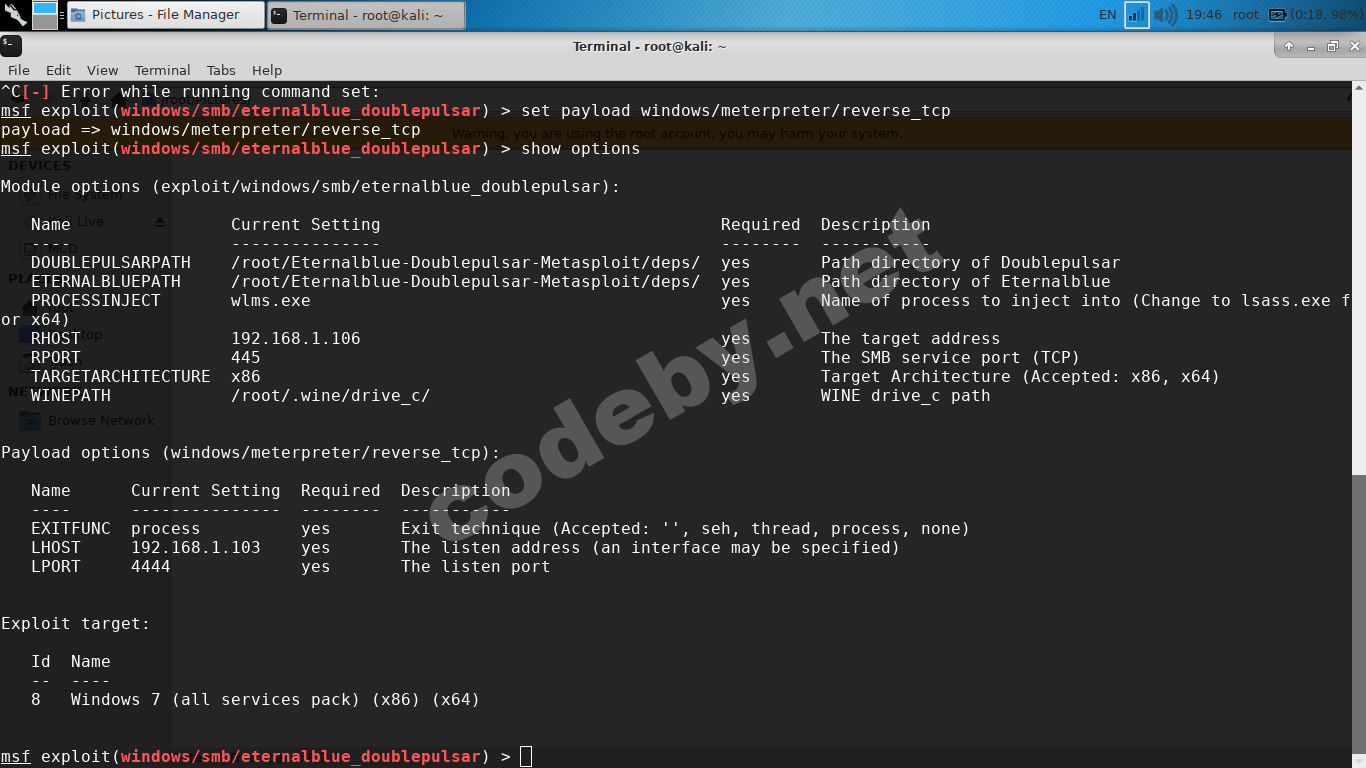Click the volume speaker icon

tap(1165, 15)
